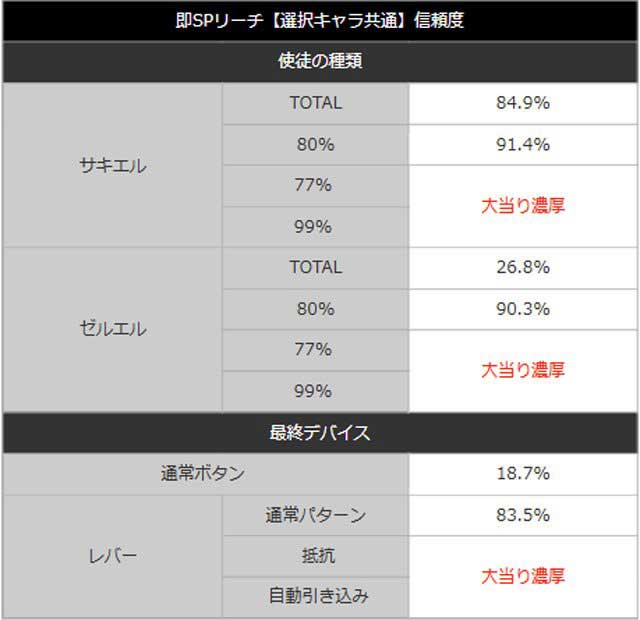Image resolution: width=640 pixels, height=620 pixels.
Task: Click the 83.5% value cell
Action: click(523, 515)
